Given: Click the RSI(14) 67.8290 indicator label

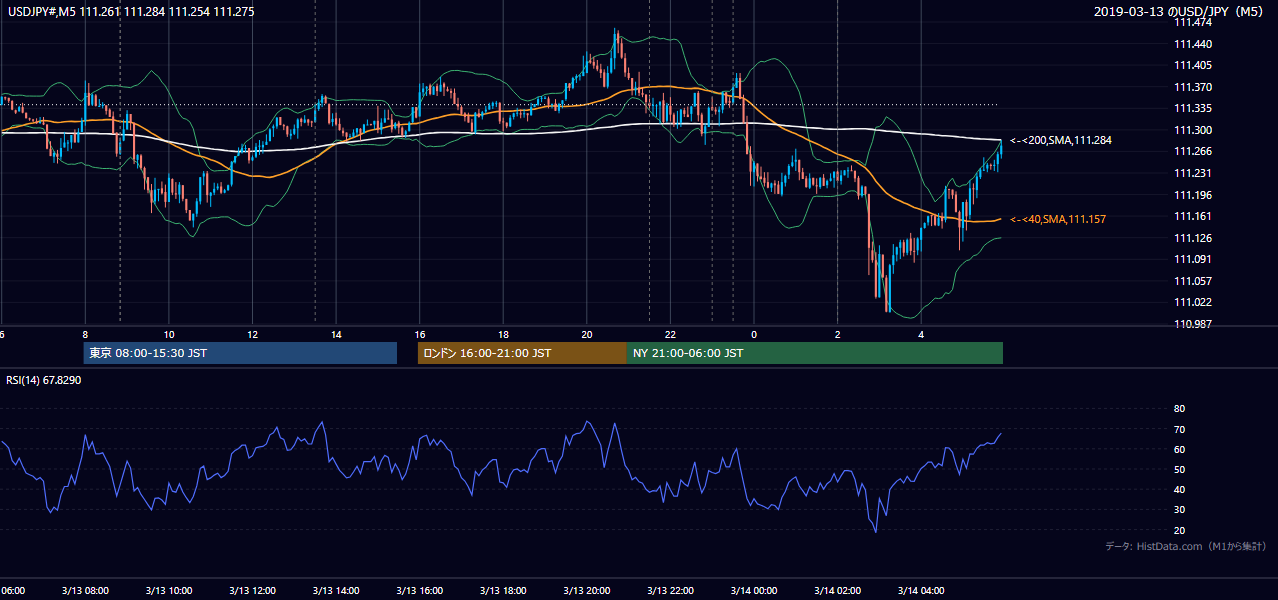Looking at the screenshot, I should coord(44,380).
